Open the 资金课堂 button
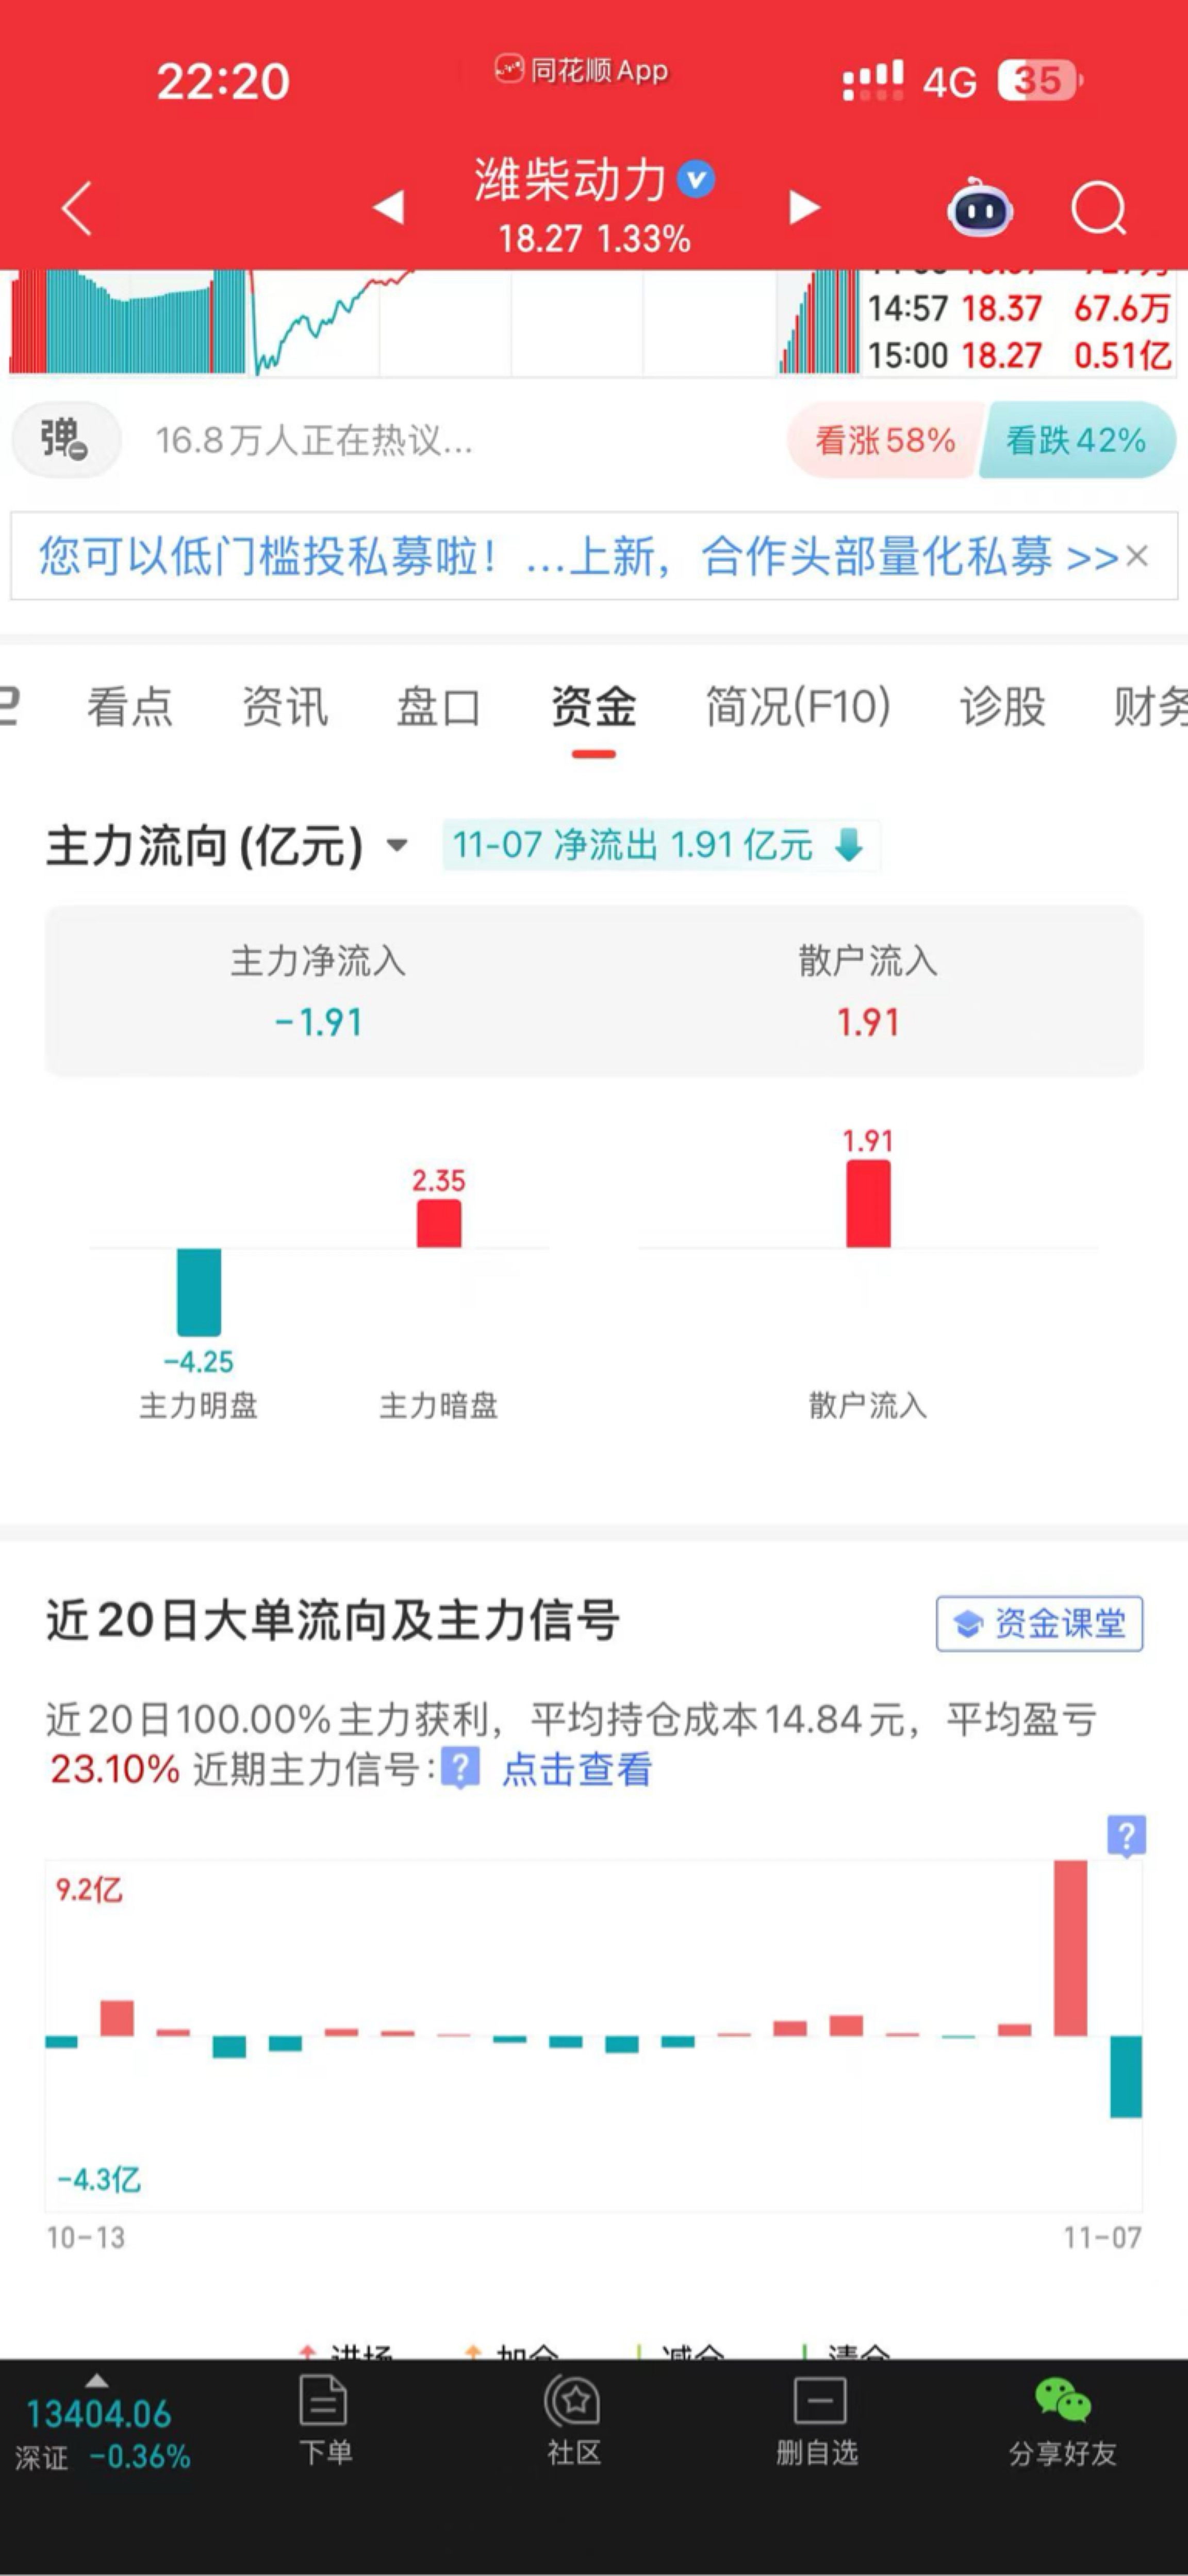 coord(1039,1624)
